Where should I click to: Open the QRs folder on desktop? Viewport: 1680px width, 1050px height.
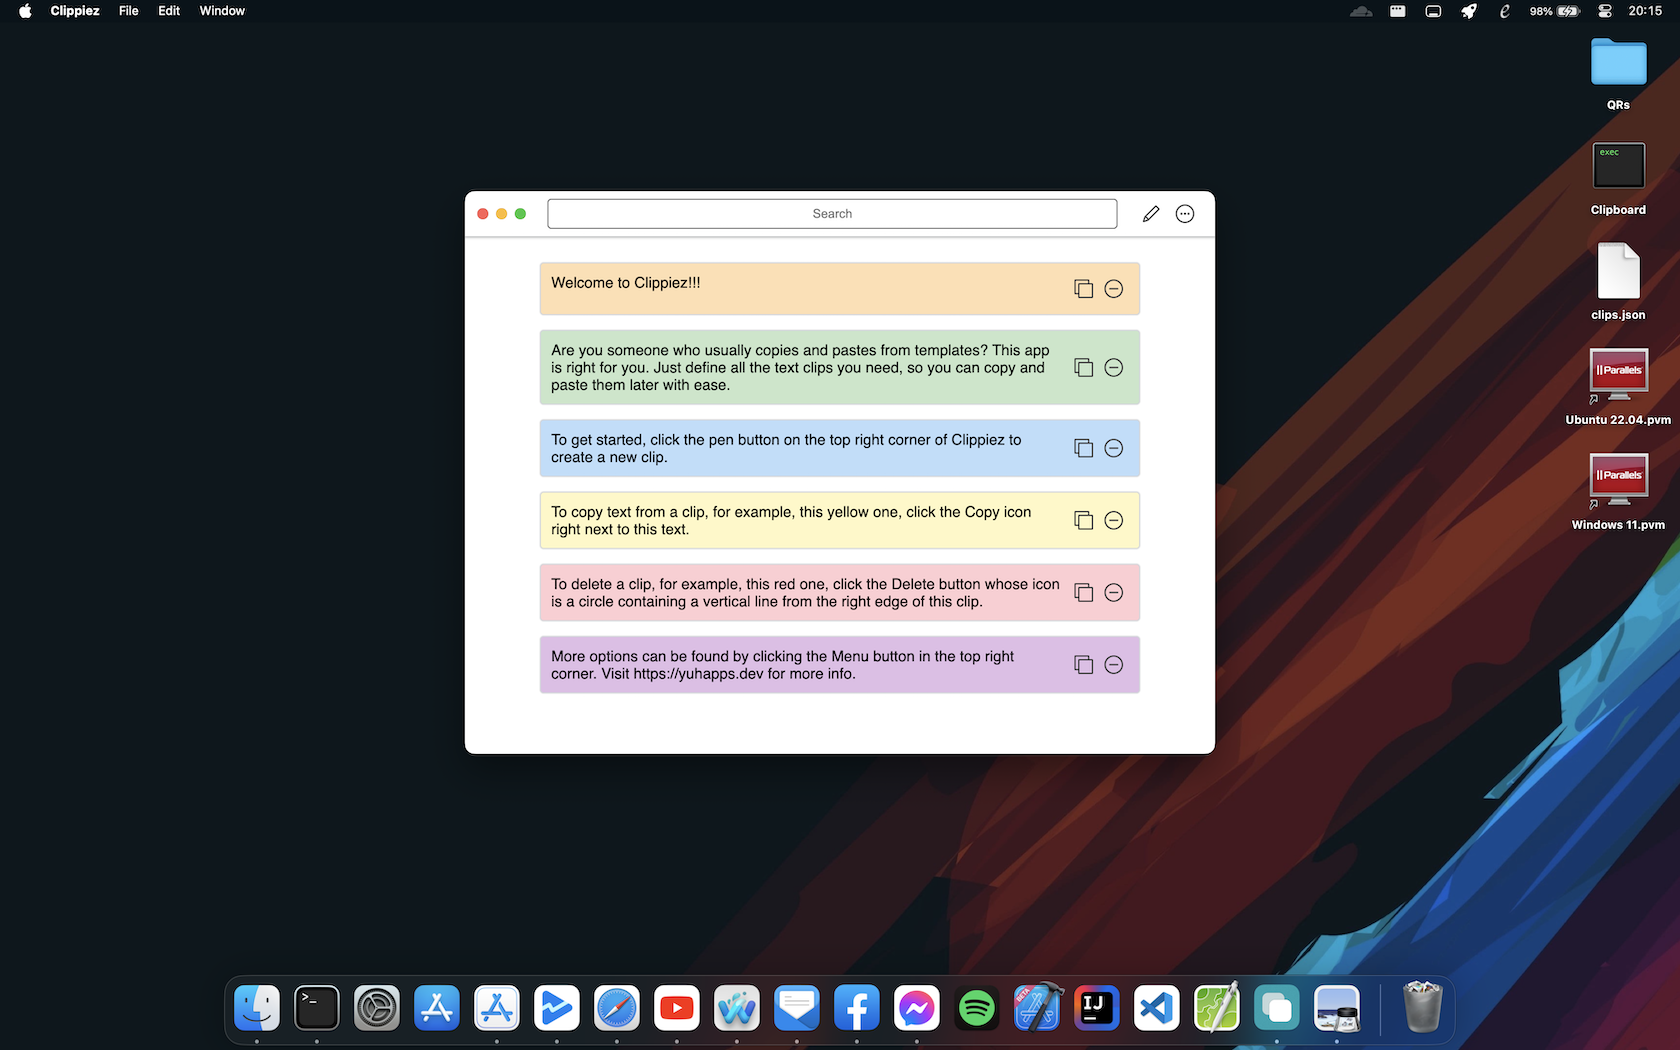tap(1618, 63)
